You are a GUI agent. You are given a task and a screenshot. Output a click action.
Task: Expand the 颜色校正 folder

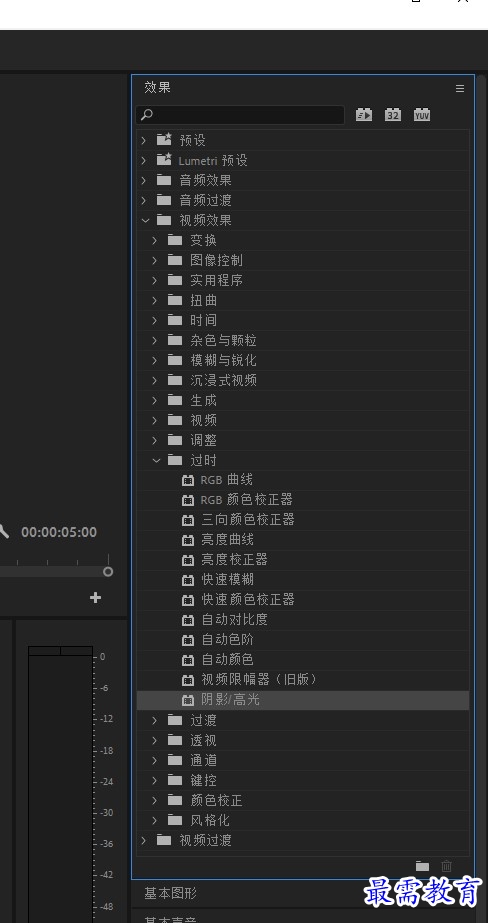click(x=155, y=801)
